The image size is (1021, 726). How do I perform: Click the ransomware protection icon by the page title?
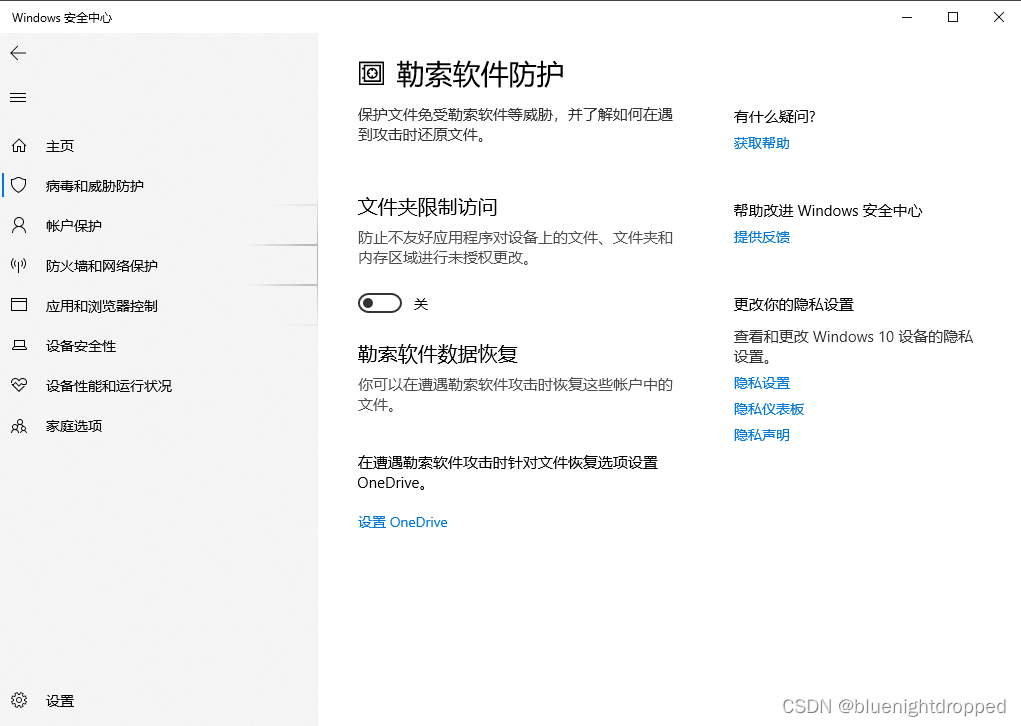click(x=372, y=73)
